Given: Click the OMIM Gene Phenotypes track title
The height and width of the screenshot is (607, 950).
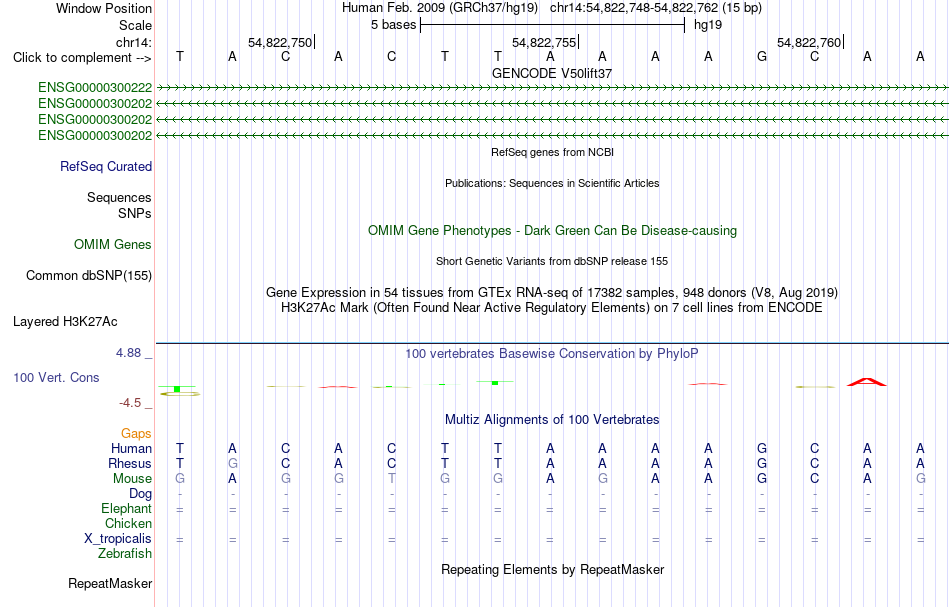Looking at the screenshot, I should pyautogui.click(x=552, y=231).
